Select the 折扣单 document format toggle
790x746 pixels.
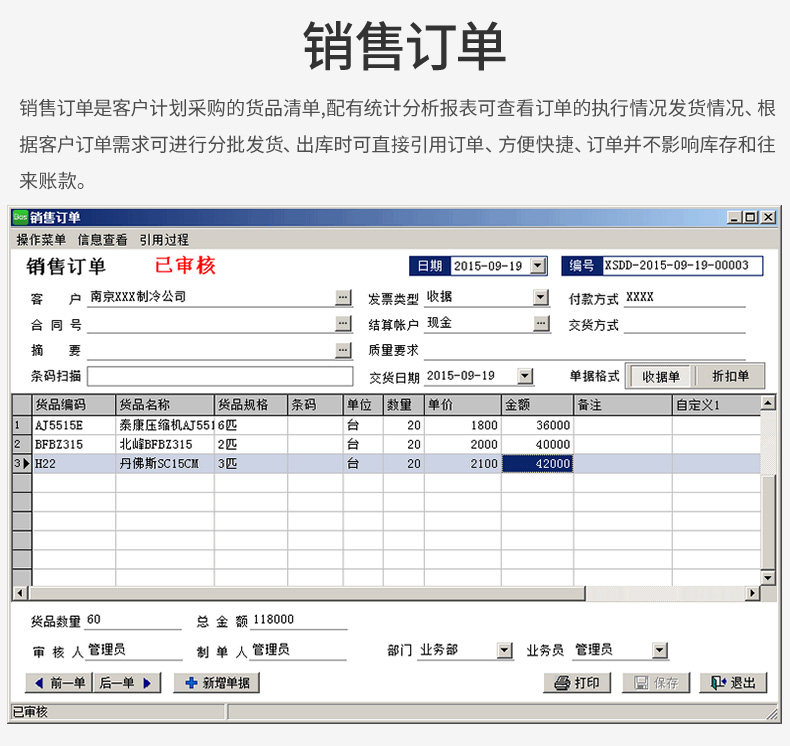730,376
